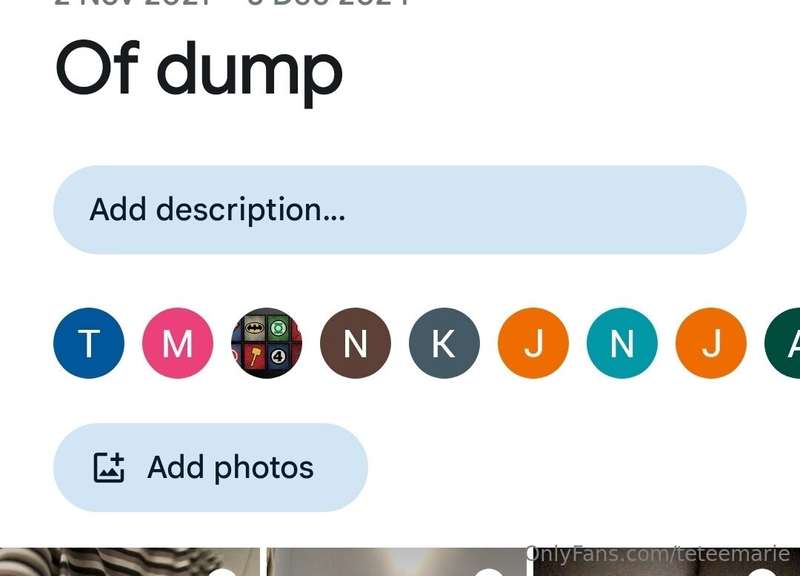Click orange J avatar beside green A avatar
The height and width of the screenshot is (576, 800).
[x=711, y=343]
